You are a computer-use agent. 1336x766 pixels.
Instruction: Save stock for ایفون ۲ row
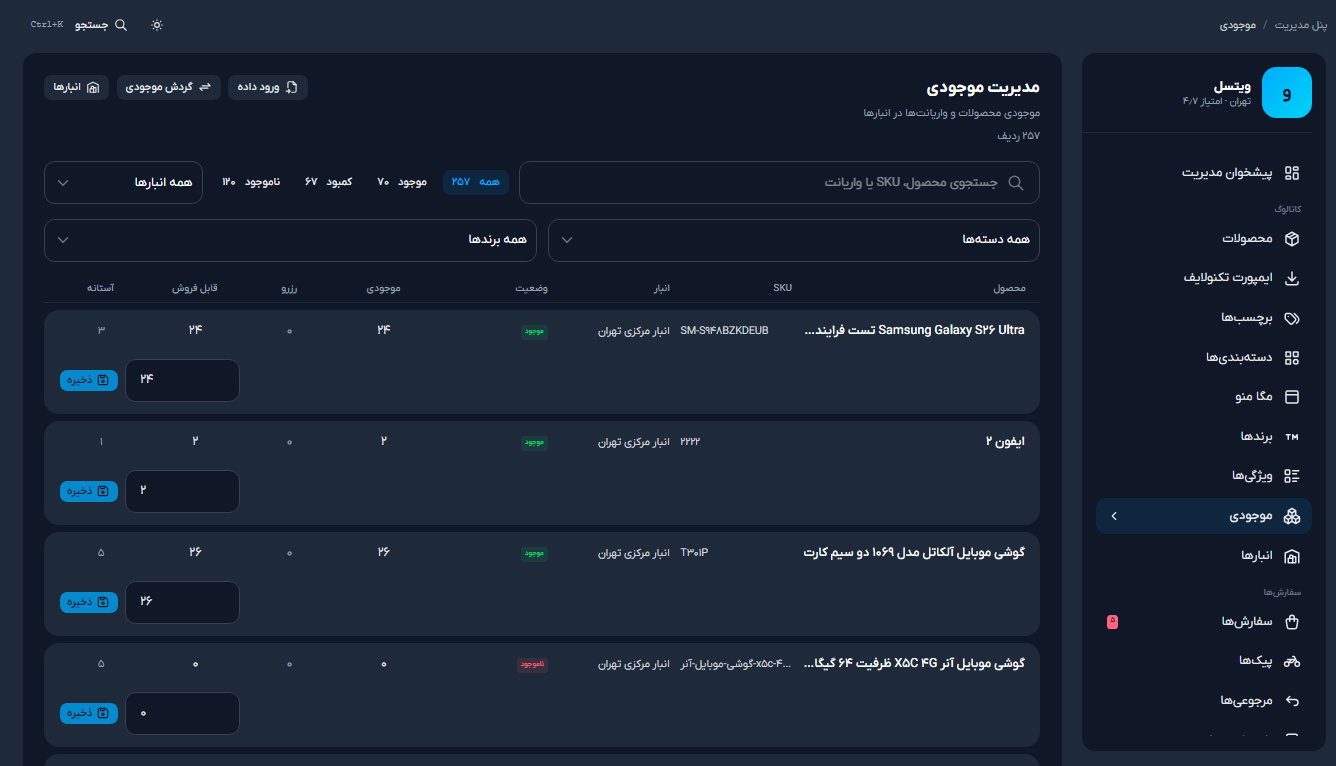tap(89, 491)
